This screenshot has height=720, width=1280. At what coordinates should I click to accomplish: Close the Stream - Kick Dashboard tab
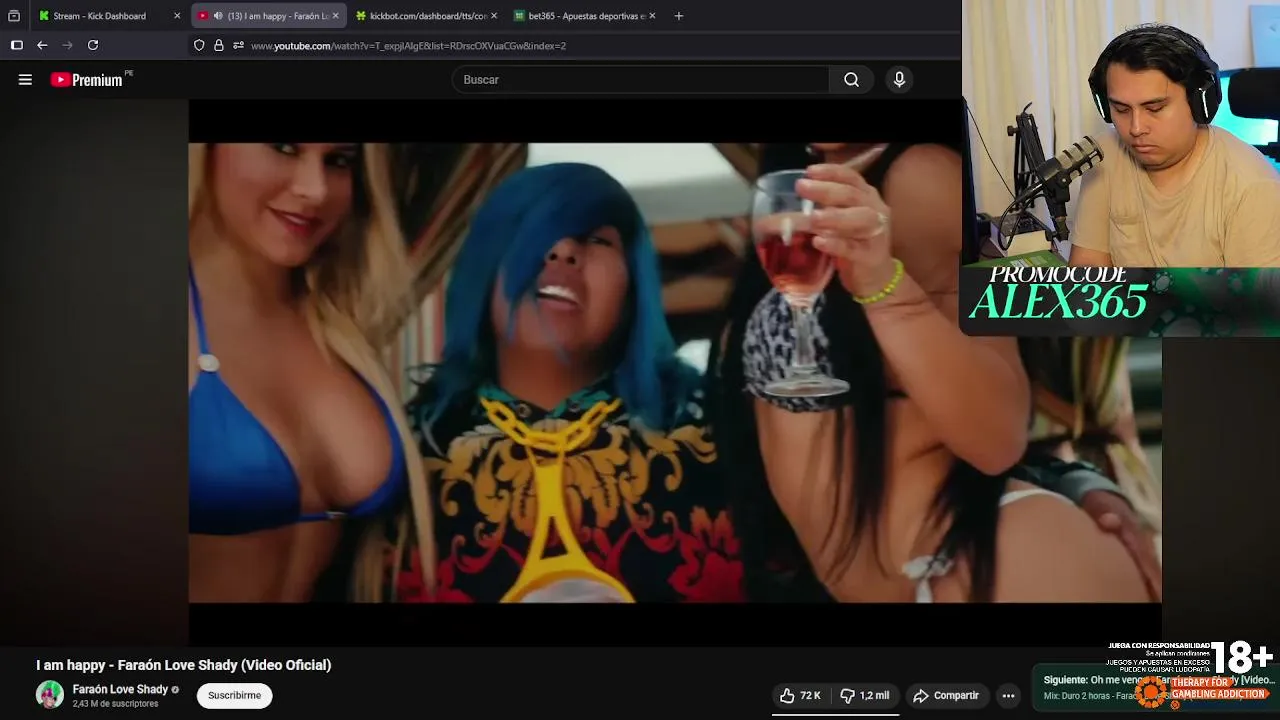pyautogui.click(x=177, y=16)
